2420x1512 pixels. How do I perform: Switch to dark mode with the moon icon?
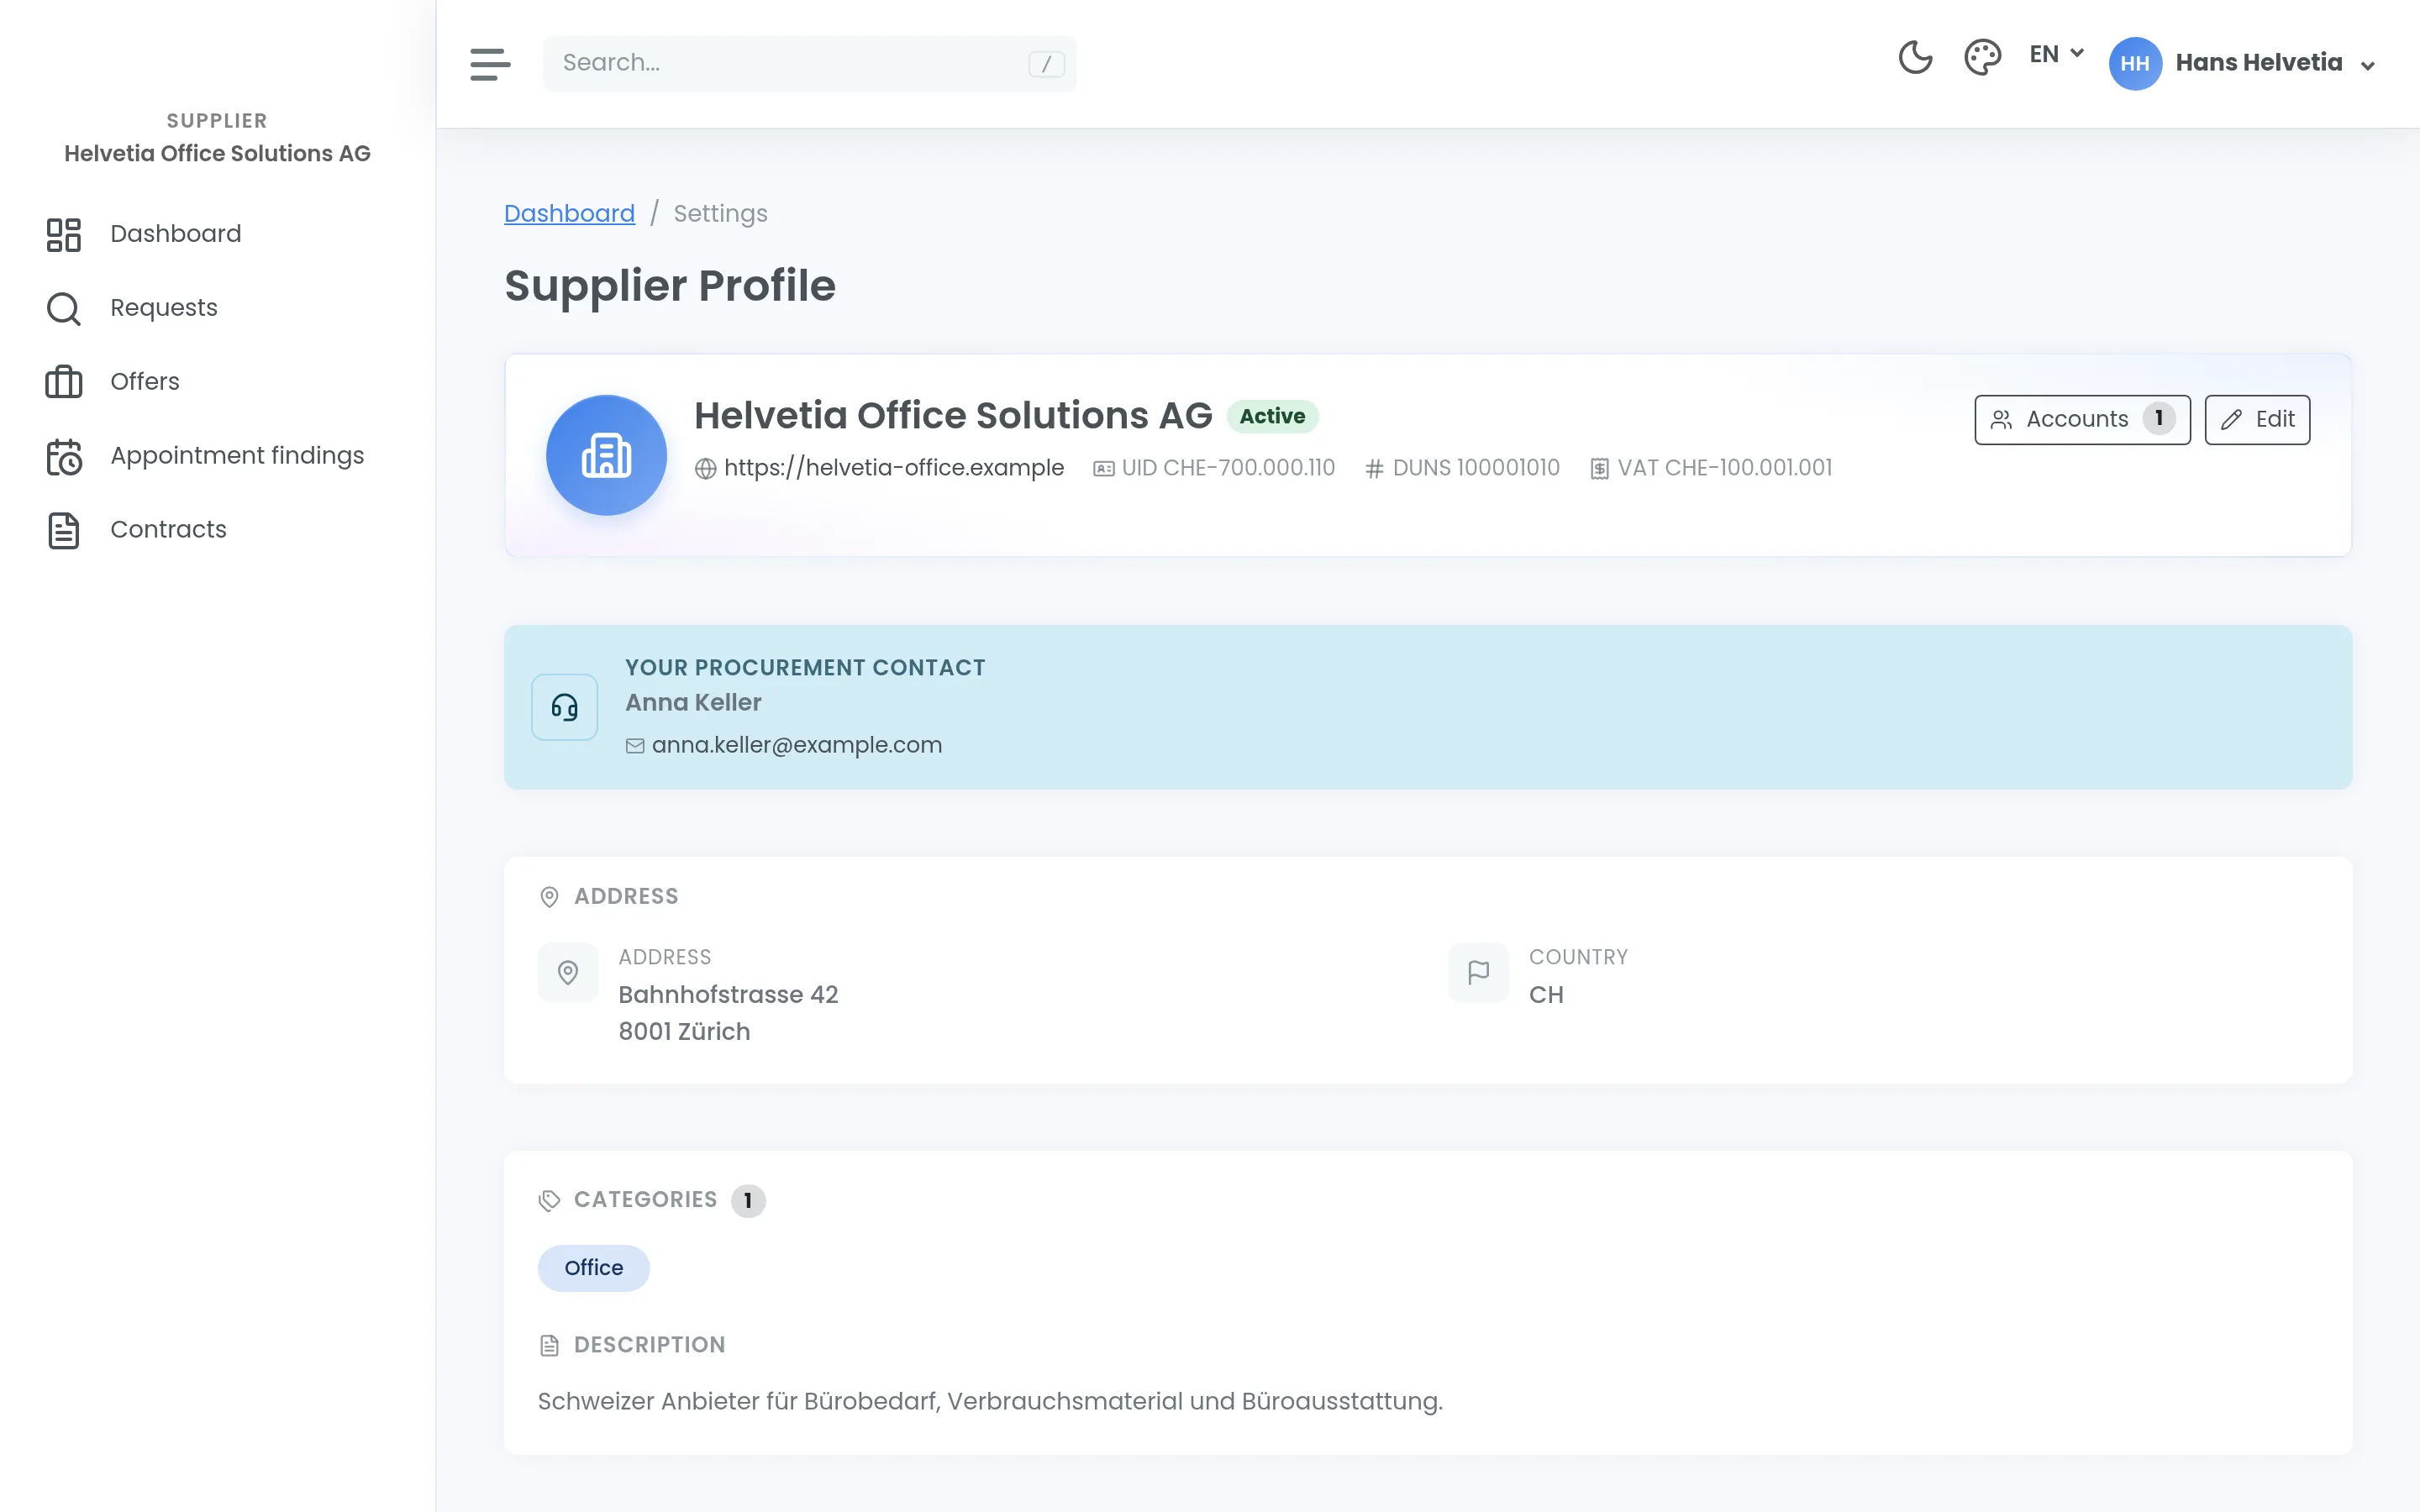click(x=1915, y=57)
